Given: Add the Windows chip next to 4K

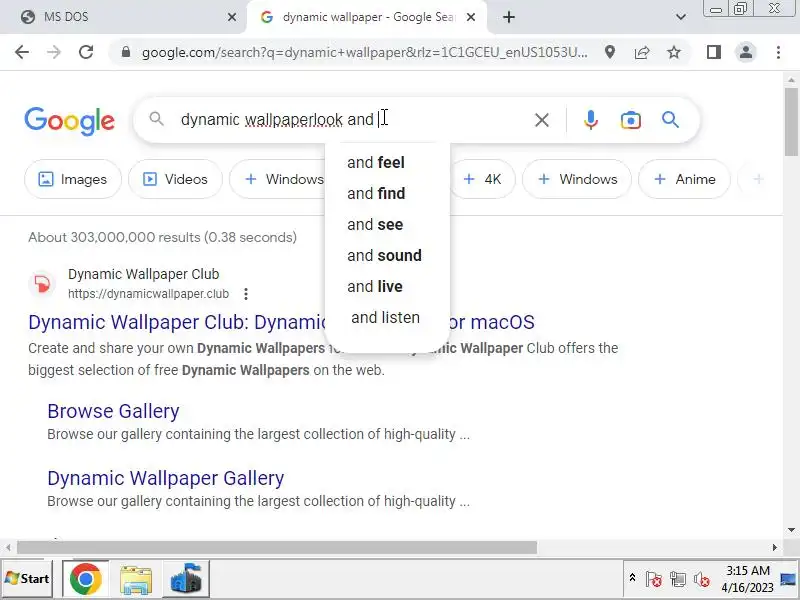Looking at the screenshot, I should point(577,179).
